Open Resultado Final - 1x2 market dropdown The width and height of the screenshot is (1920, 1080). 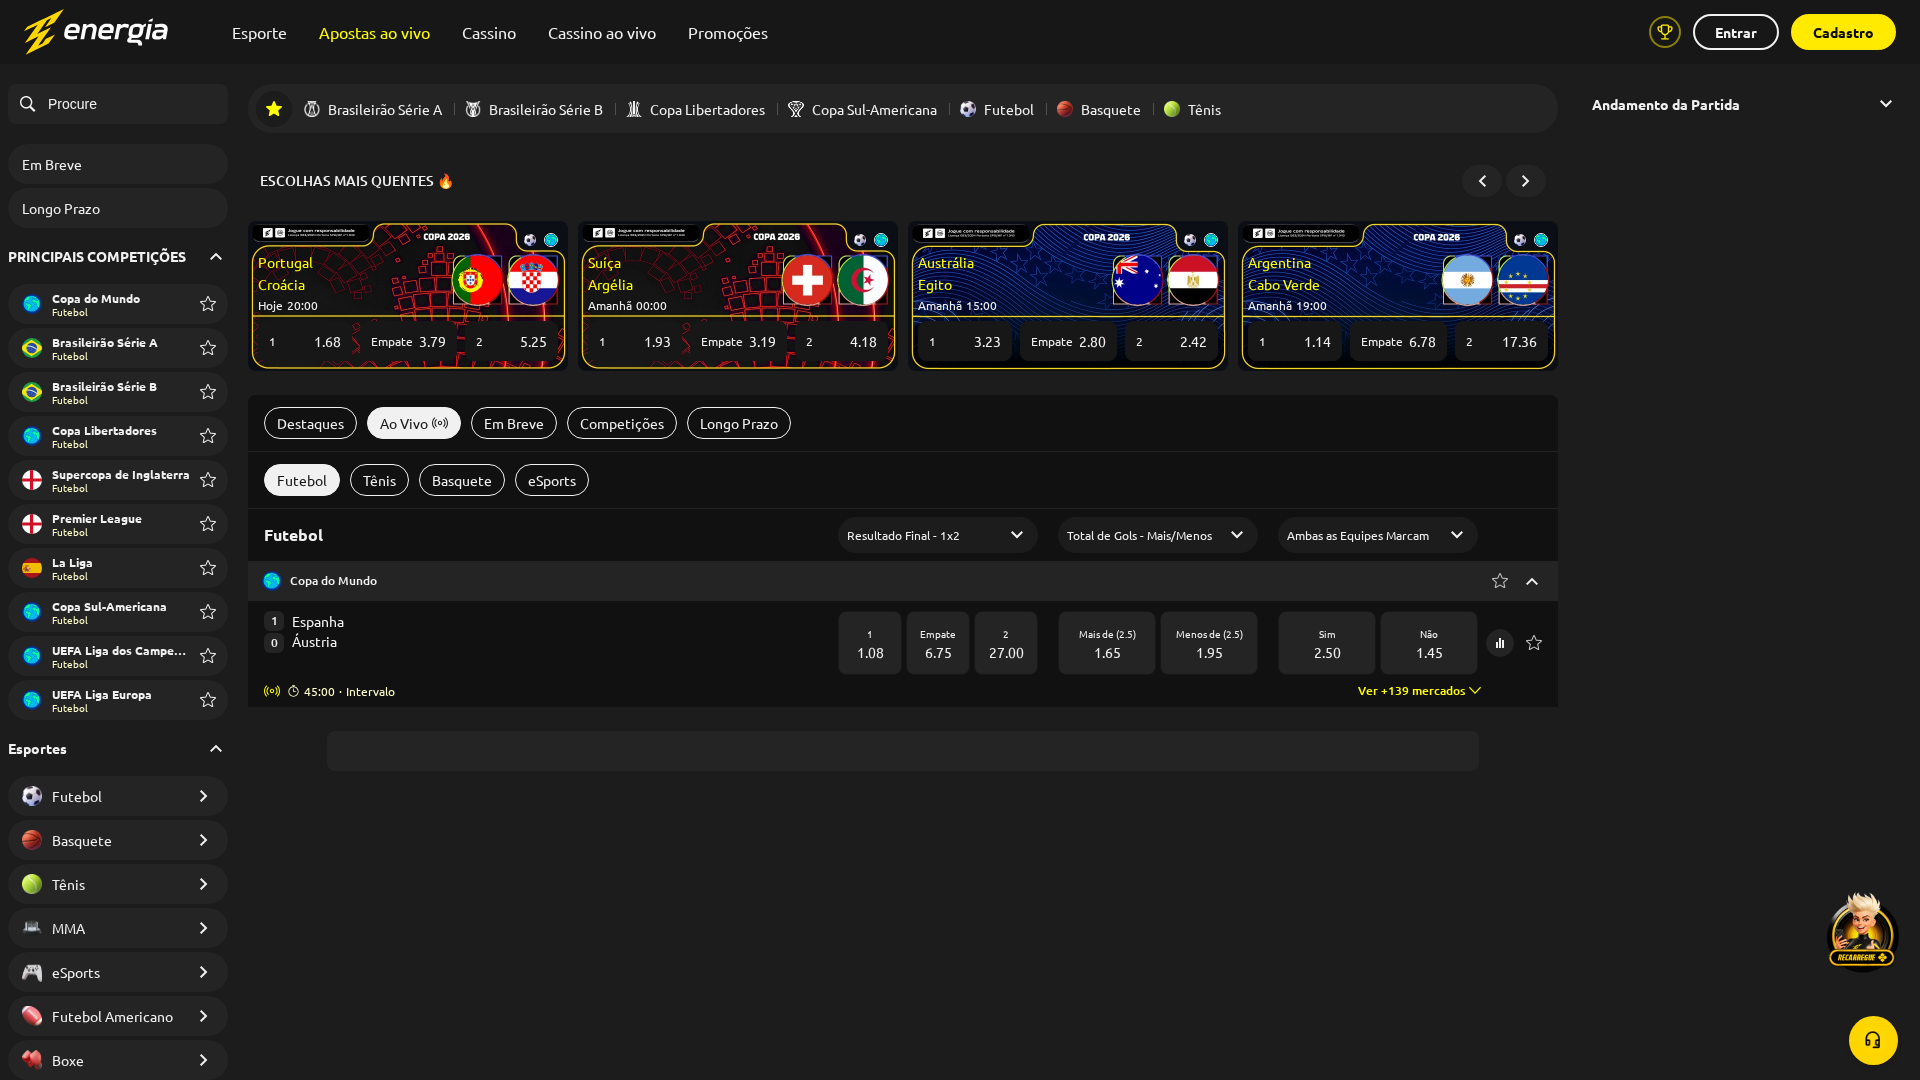tap(938, 535)
